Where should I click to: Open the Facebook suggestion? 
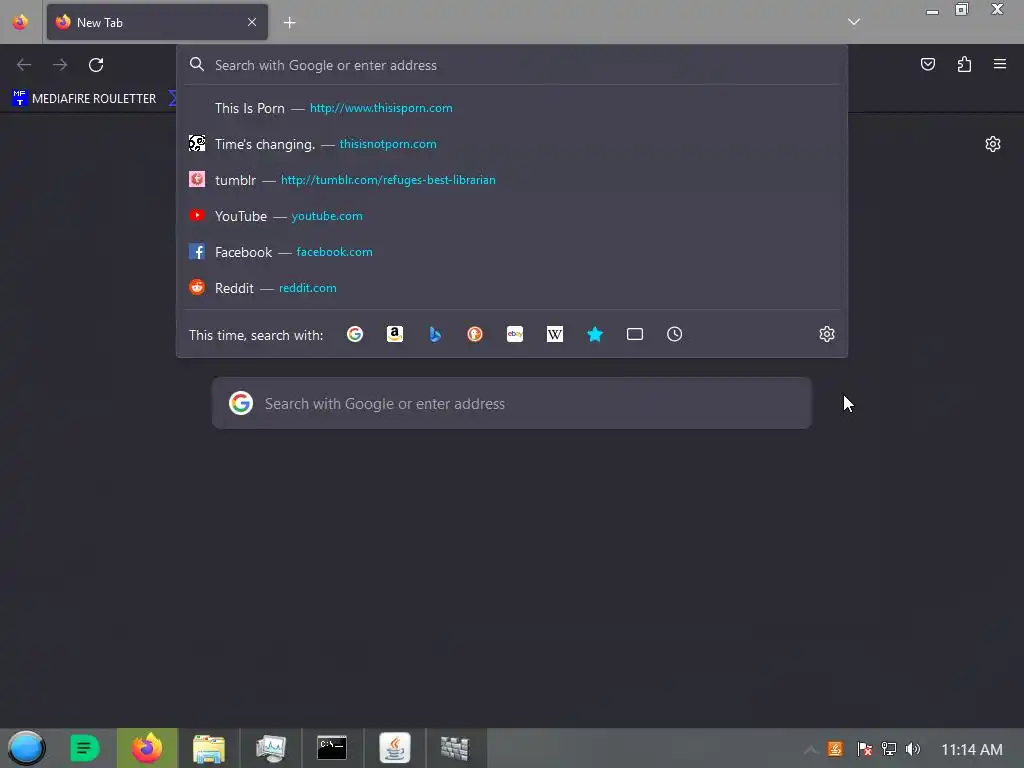coord(512,252)
